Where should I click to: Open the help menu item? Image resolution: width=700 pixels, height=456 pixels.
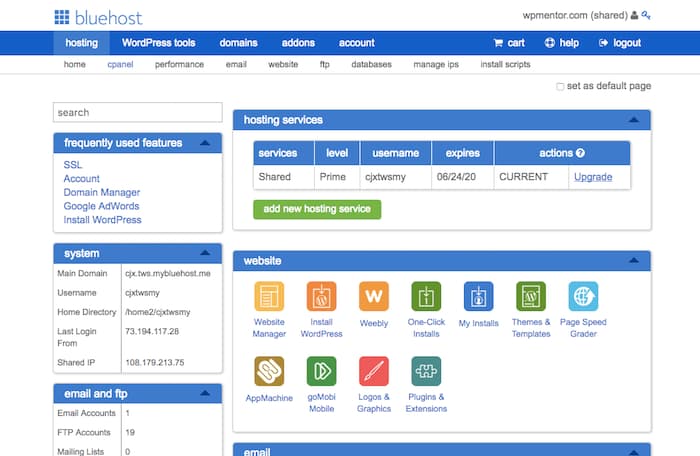coord(562,43)
